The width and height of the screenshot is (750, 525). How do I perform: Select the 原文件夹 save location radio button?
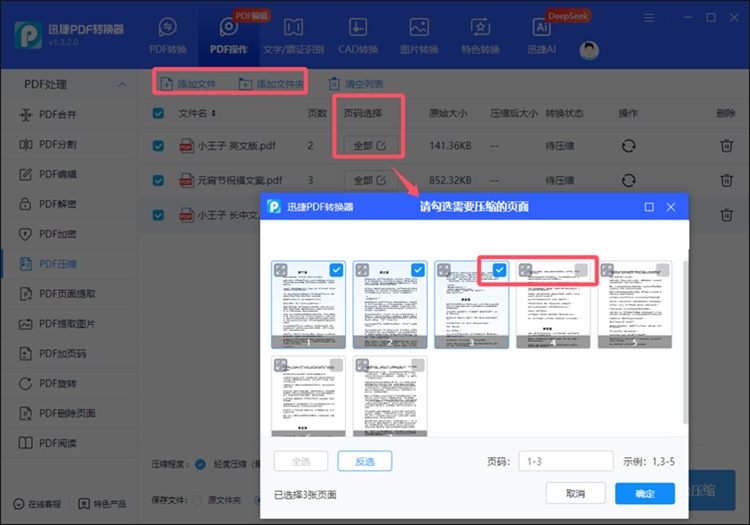(197, 501)
